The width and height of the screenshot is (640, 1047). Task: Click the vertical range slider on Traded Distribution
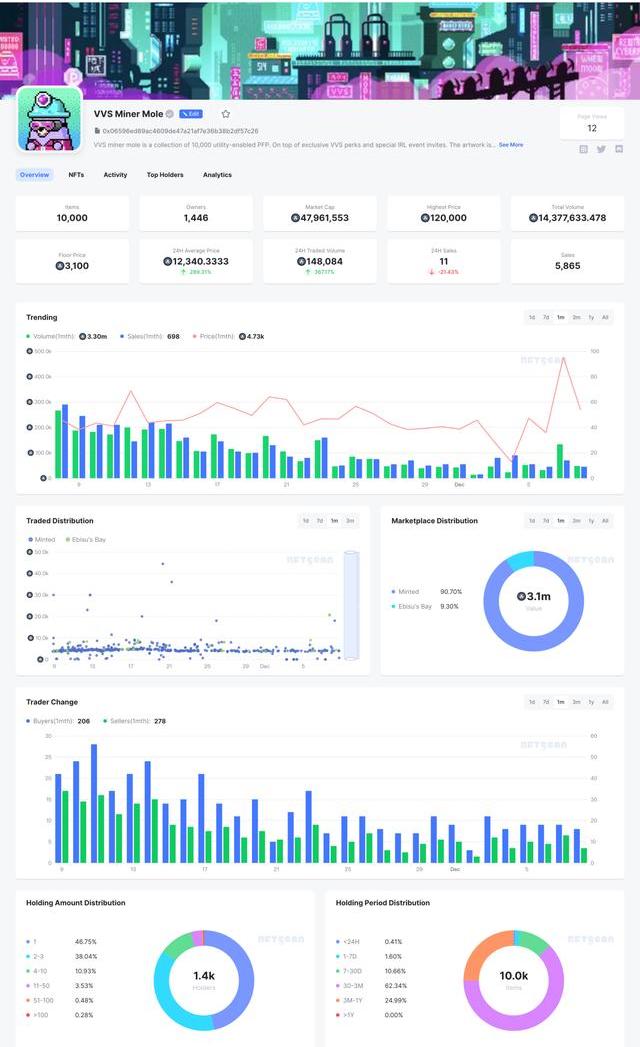(x=350, y=605)
